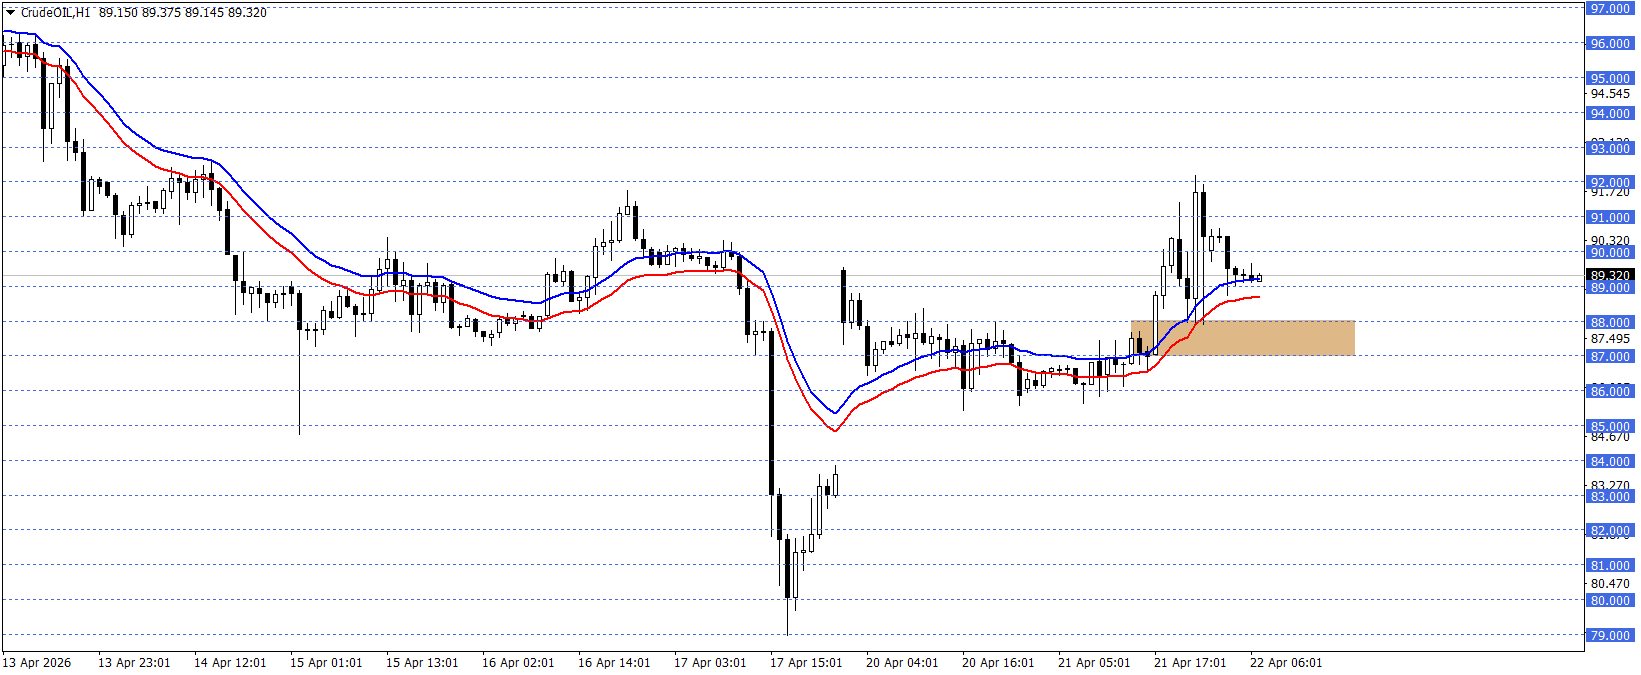Click the black 89.320 current price tag

pos(1610,275)
